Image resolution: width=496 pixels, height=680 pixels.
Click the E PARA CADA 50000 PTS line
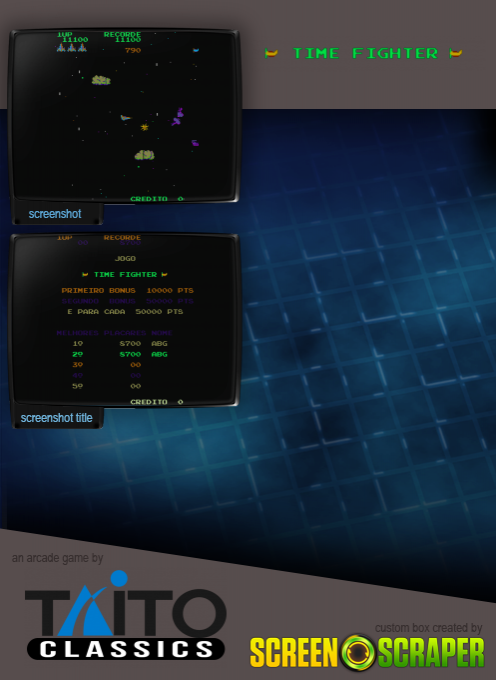[x=125, y=312]
